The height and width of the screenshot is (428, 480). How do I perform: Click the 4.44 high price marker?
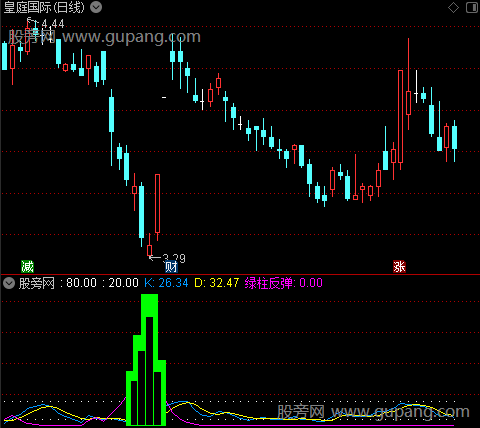pyautogui.click(x=53, y=24)
